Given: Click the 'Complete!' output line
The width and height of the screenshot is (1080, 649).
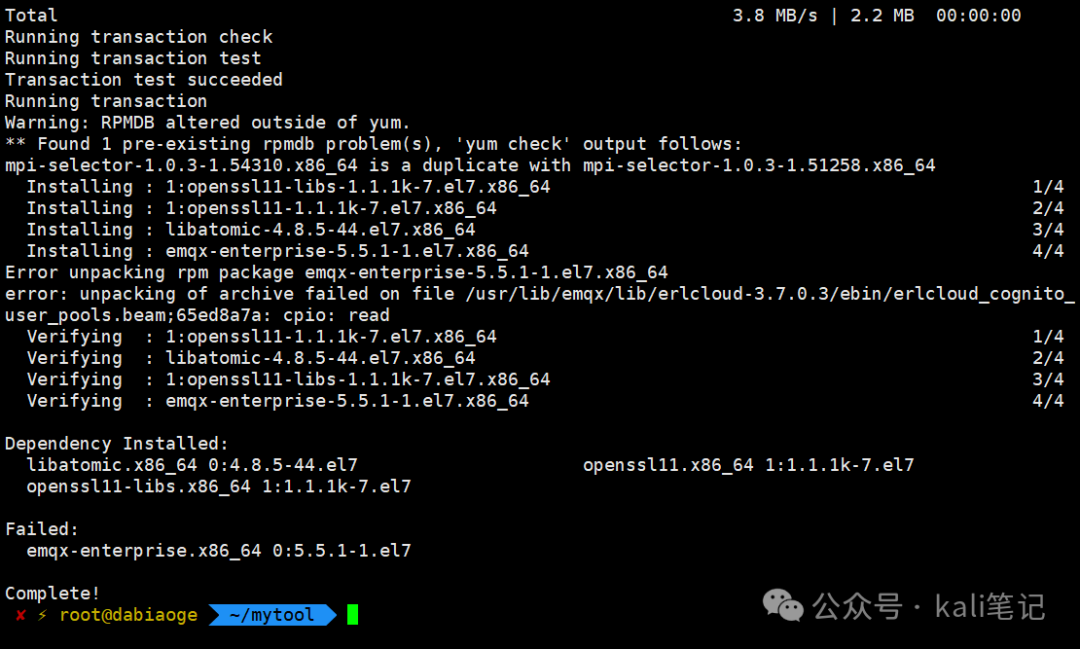Looking at the screenshot, I should pyautogui.click(x=52, y=593).
